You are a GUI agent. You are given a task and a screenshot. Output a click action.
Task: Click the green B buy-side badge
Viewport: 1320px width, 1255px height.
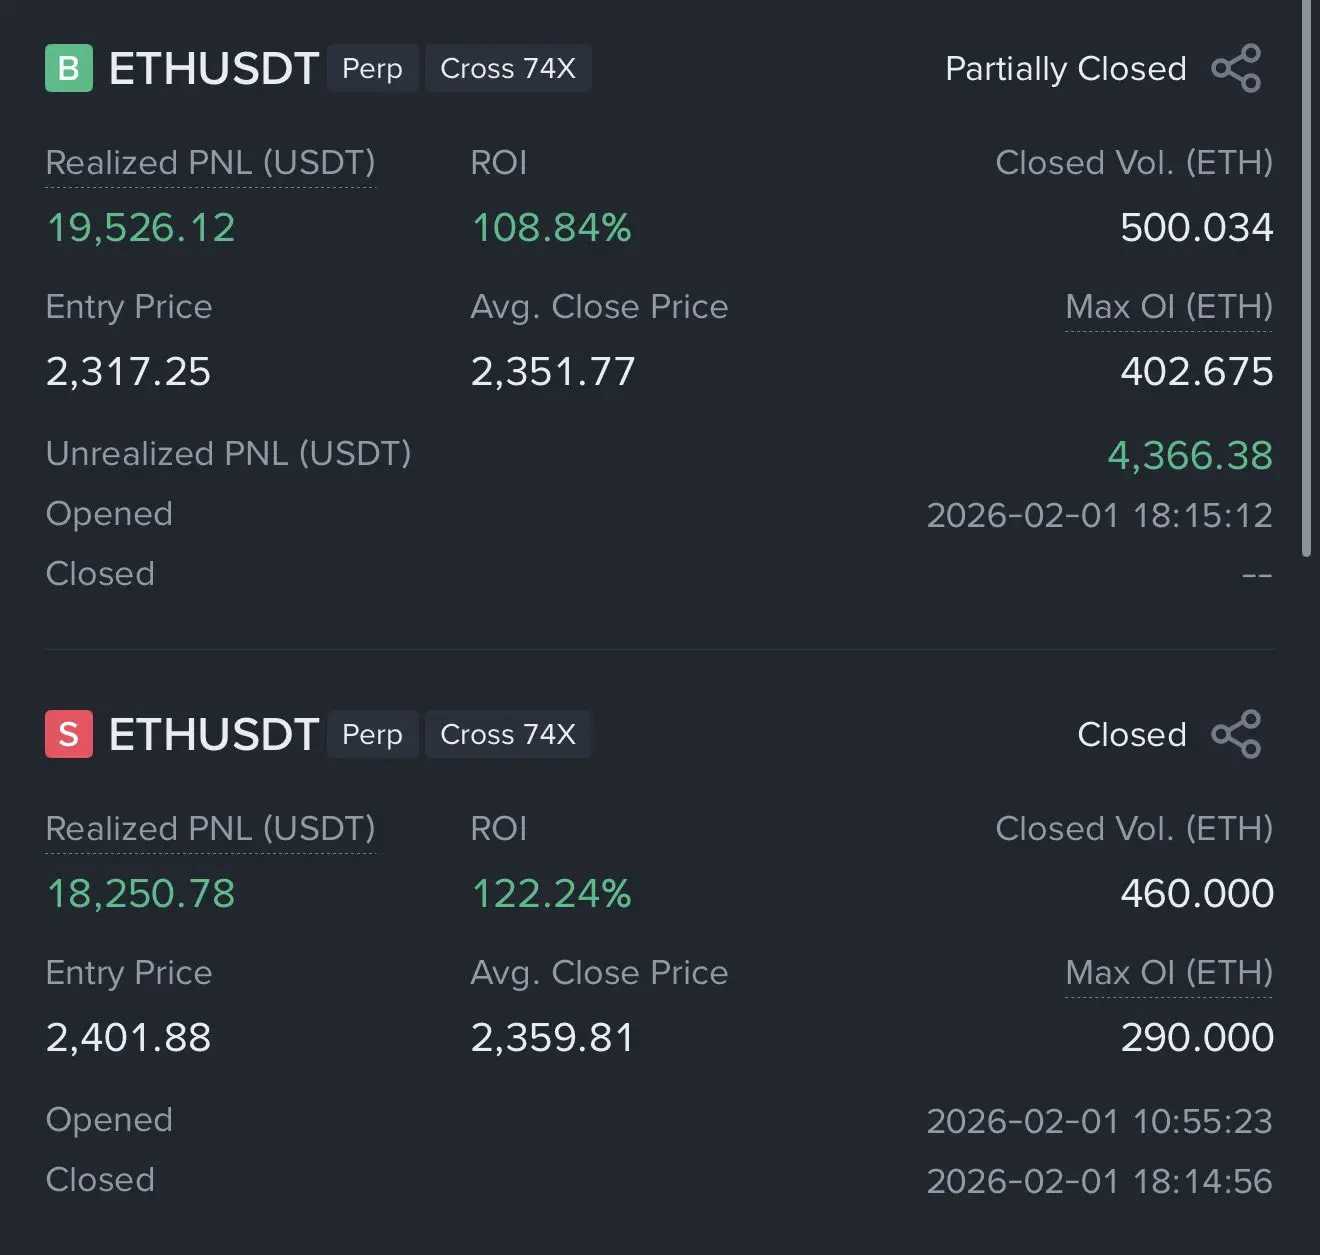point(69,68)
